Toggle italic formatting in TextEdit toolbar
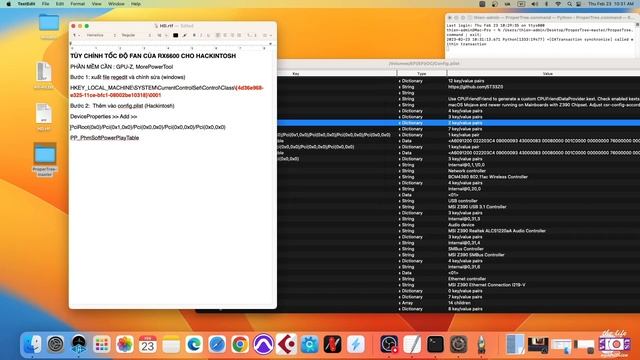640x360 pixels. pyautogui.click(x=201, y=36)
